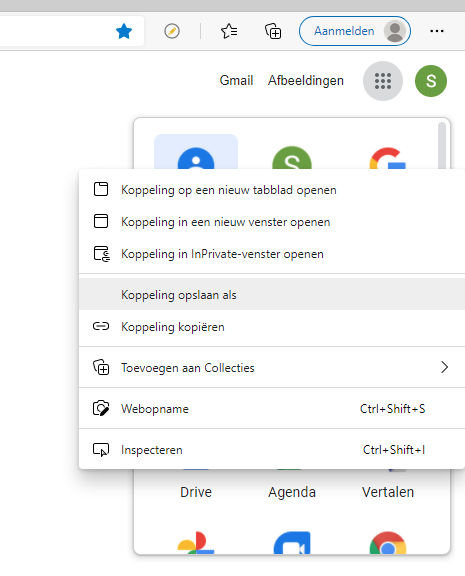
Task: Choose Koppeling opslaan als
Action: click(272, 295)
